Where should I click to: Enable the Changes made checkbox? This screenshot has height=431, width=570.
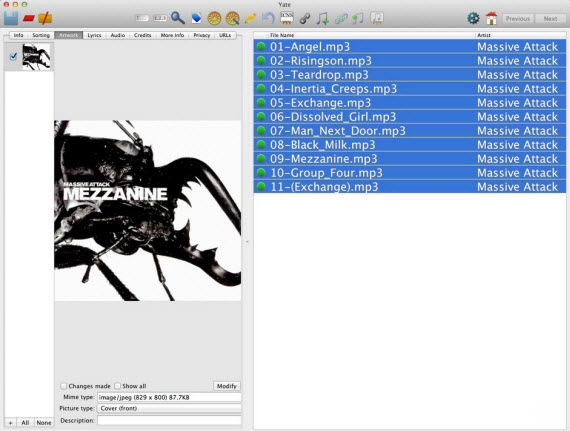click(64, 386)
